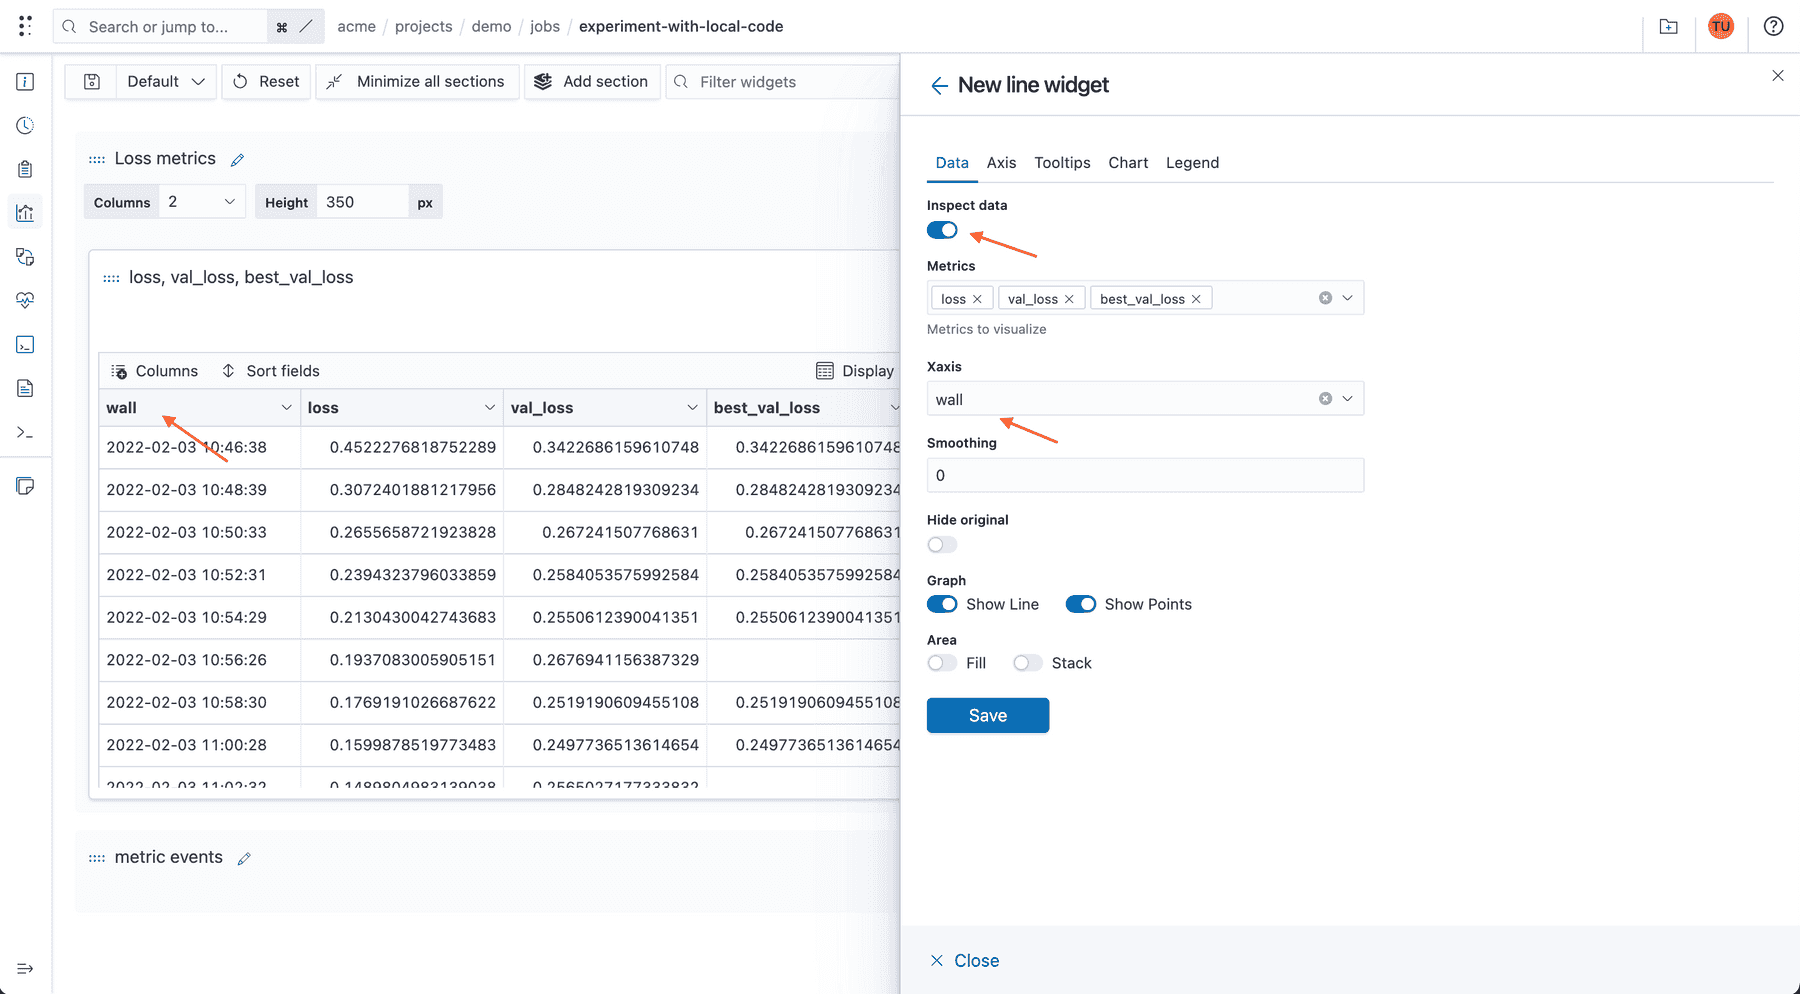Select the charts/metrics sidebar icon
Screen dimensions: 1800x994
pos(25,212)
